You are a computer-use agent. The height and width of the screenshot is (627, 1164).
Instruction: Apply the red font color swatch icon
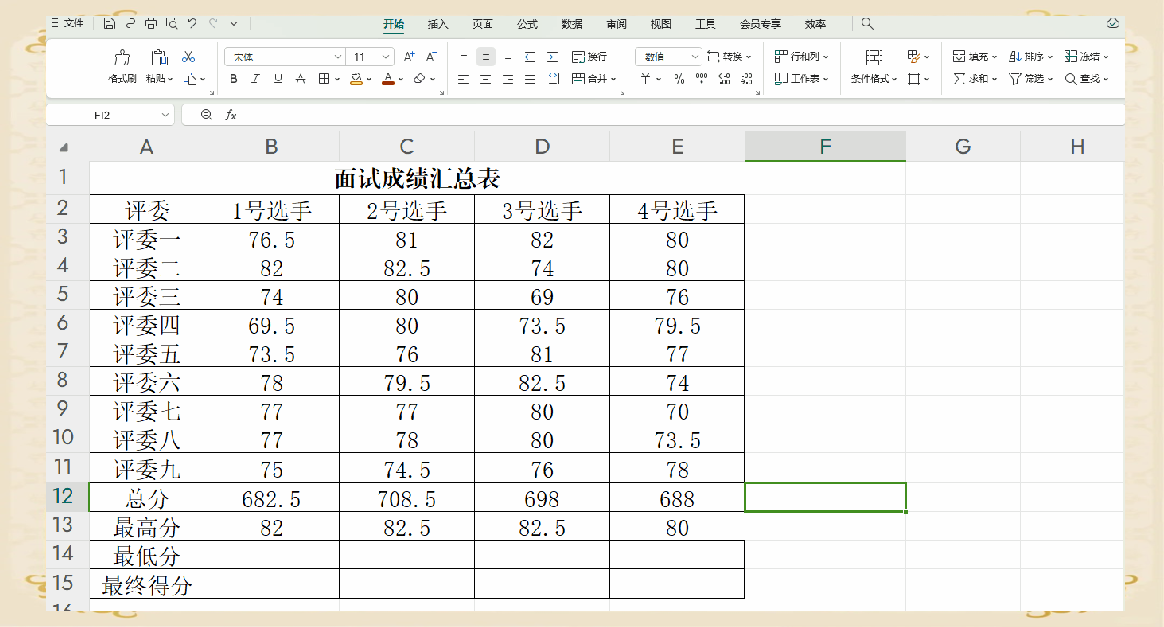(388, 79)
